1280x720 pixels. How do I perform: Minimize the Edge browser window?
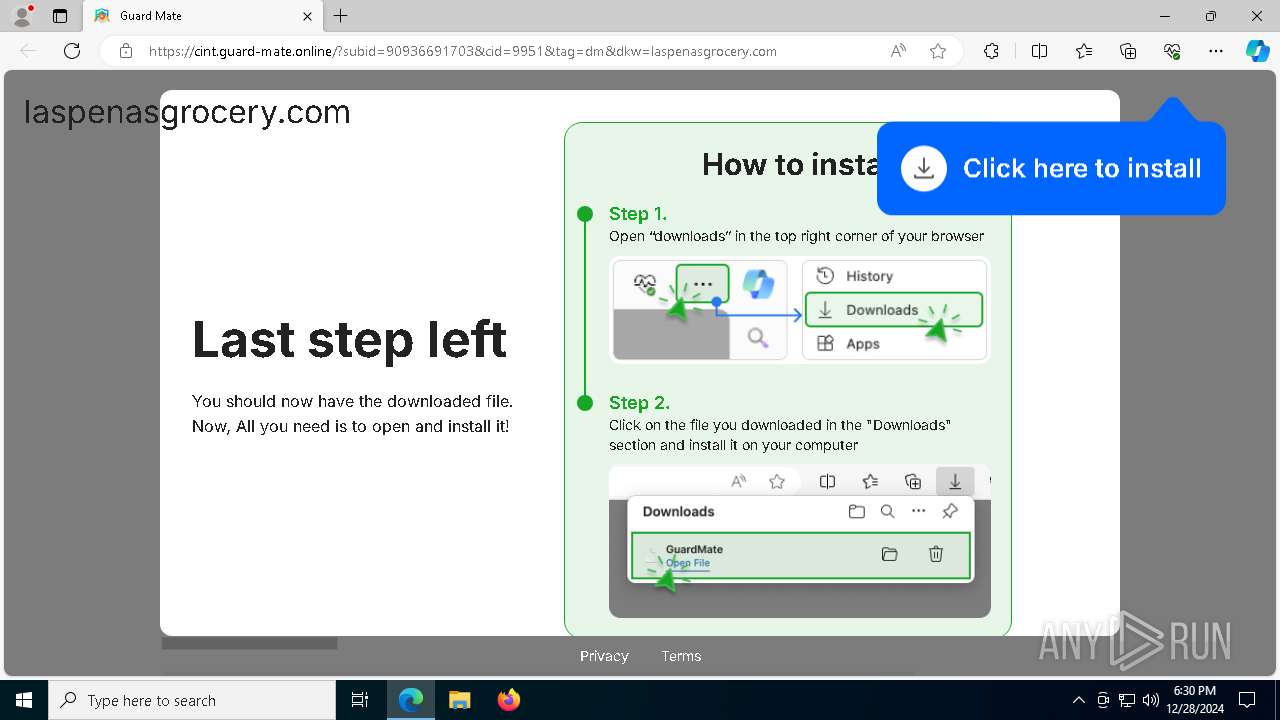[x=1164, y=16]
